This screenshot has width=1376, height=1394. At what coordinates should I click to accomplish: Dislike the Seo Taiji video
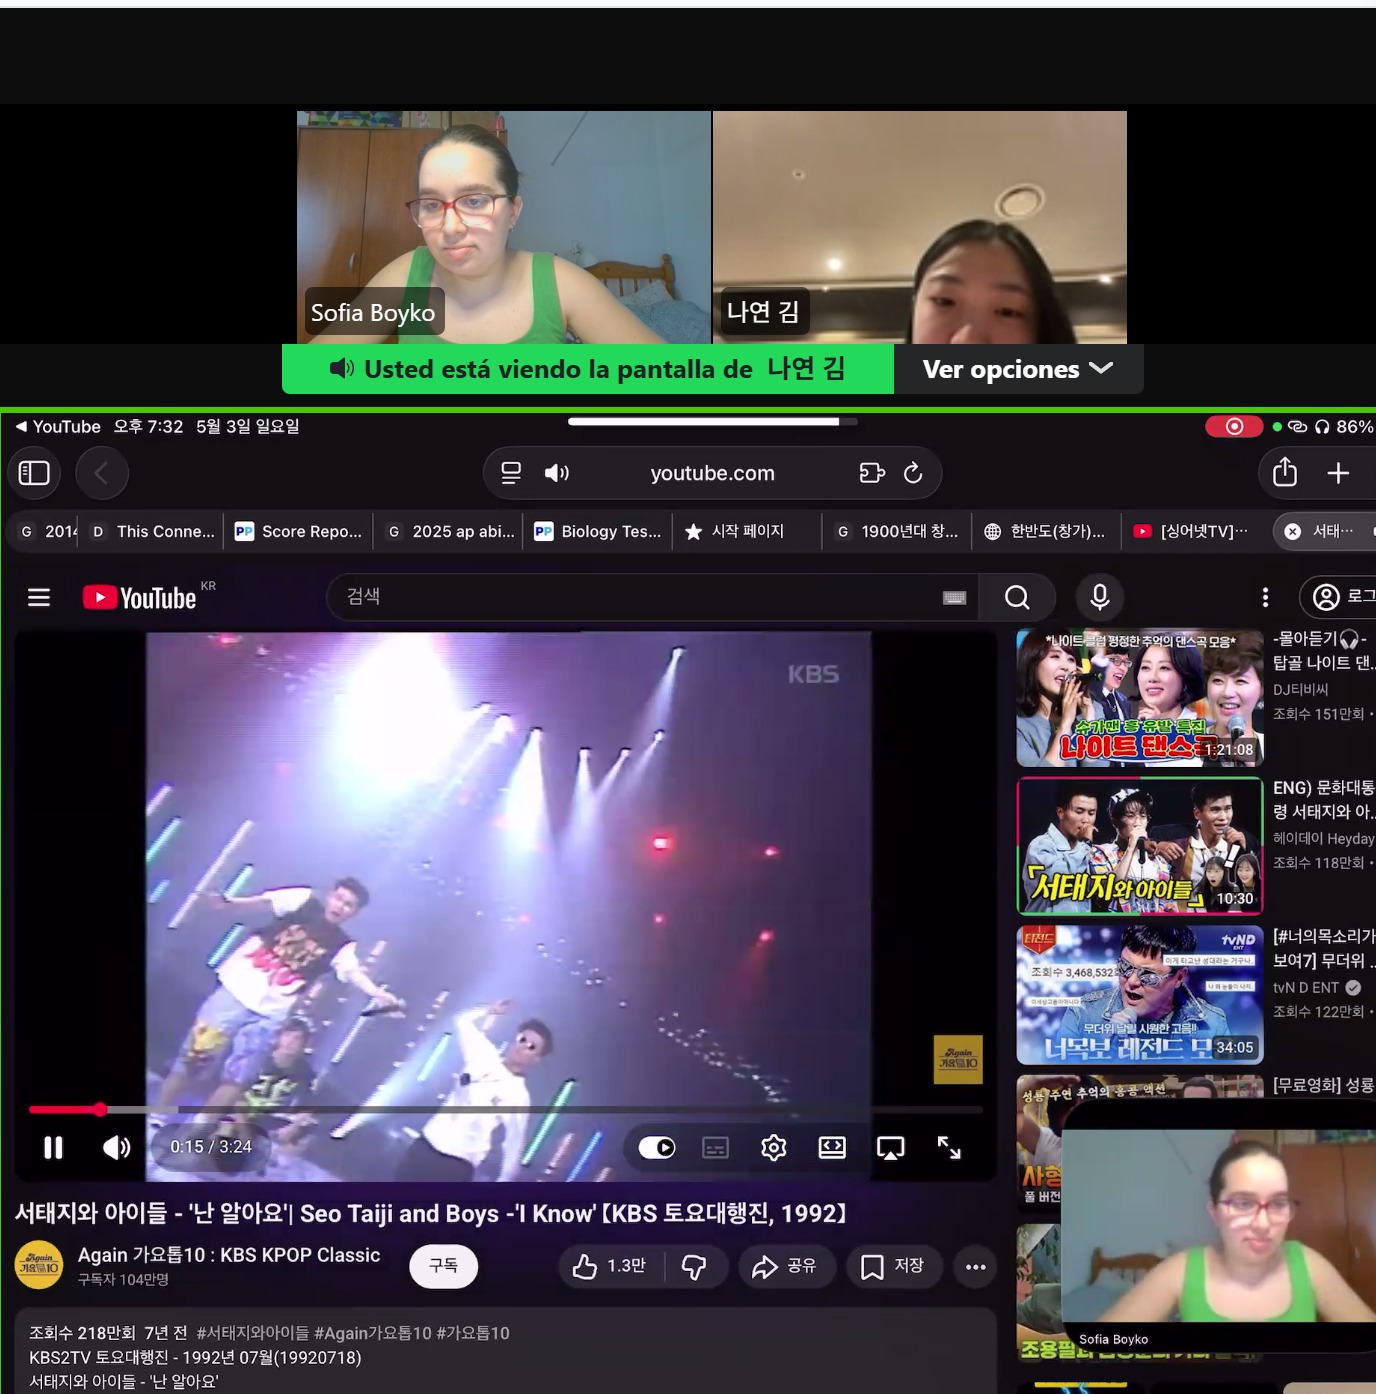pyautogui.click(x=694, y=1267)
